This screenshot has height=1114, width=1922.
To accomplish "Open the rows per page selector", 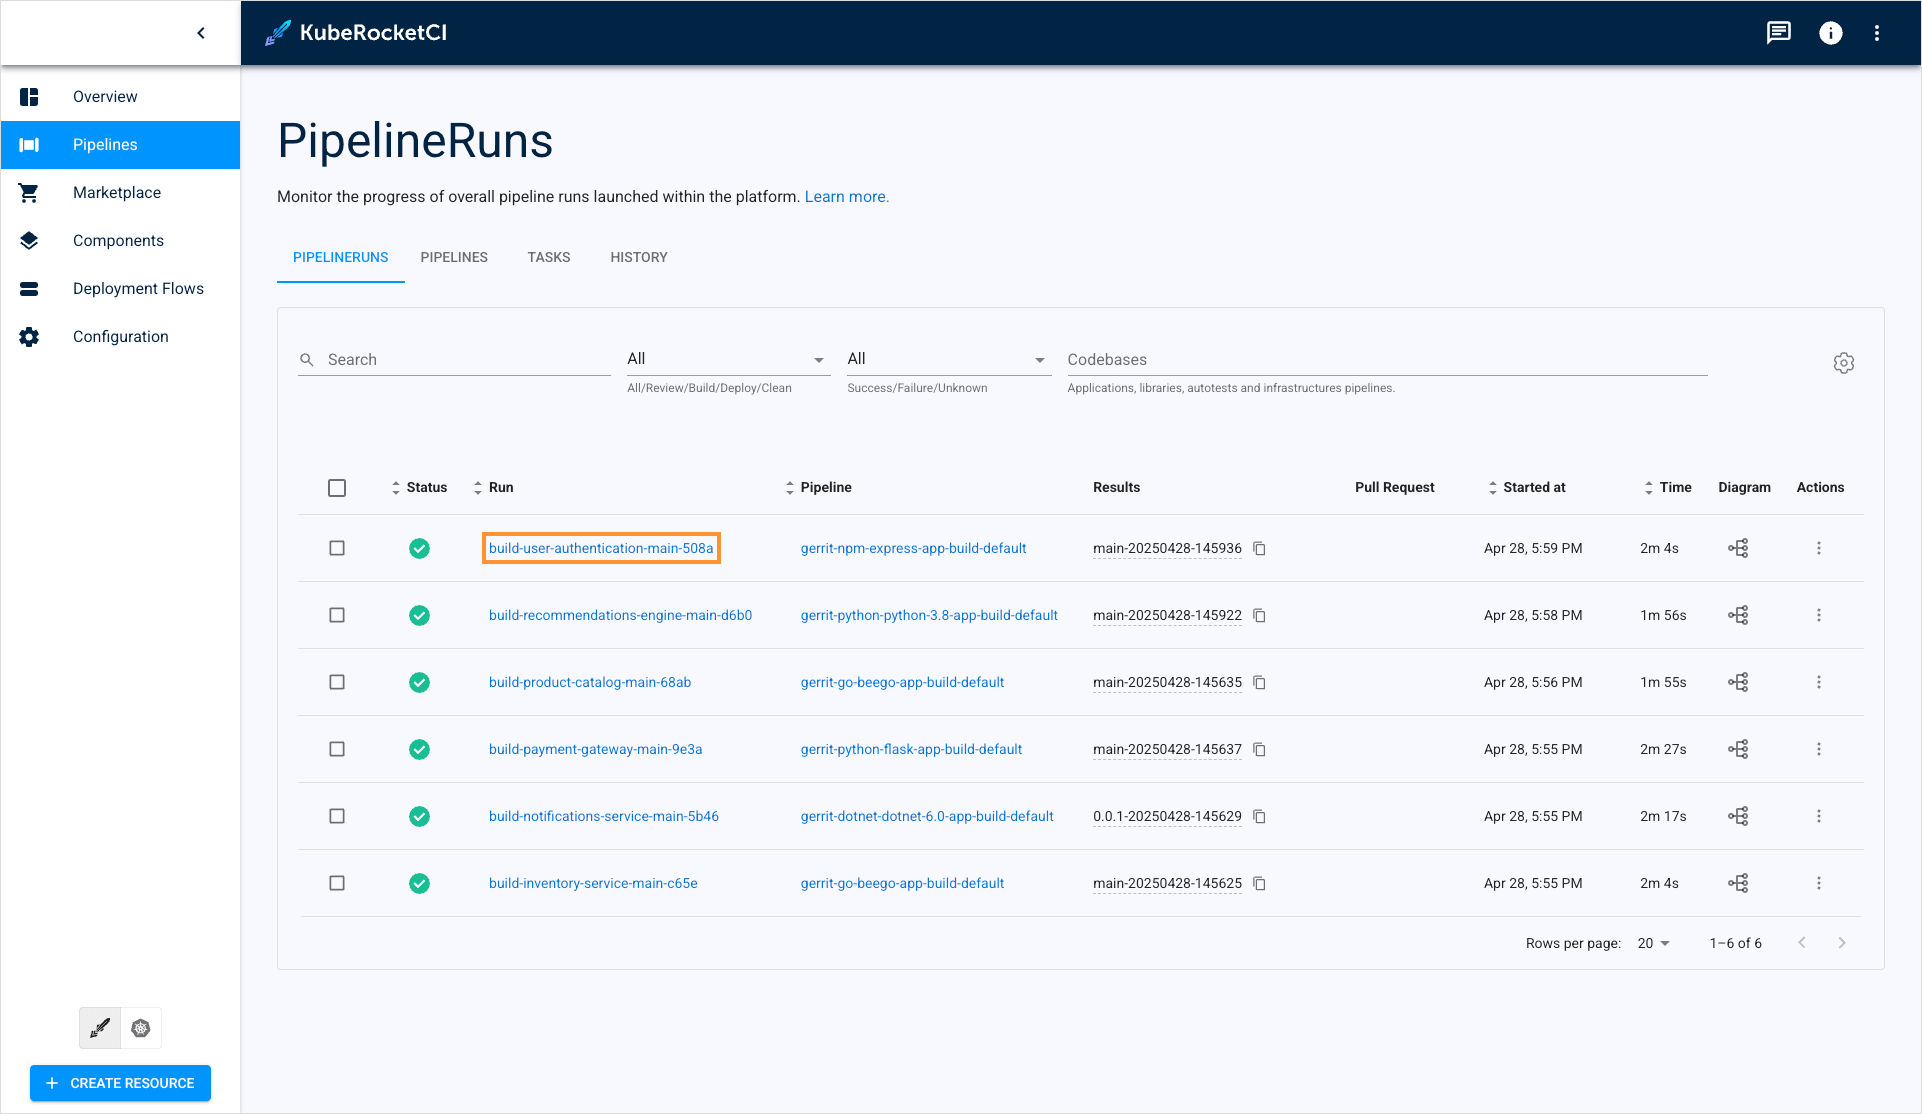I will (1652, 943).
